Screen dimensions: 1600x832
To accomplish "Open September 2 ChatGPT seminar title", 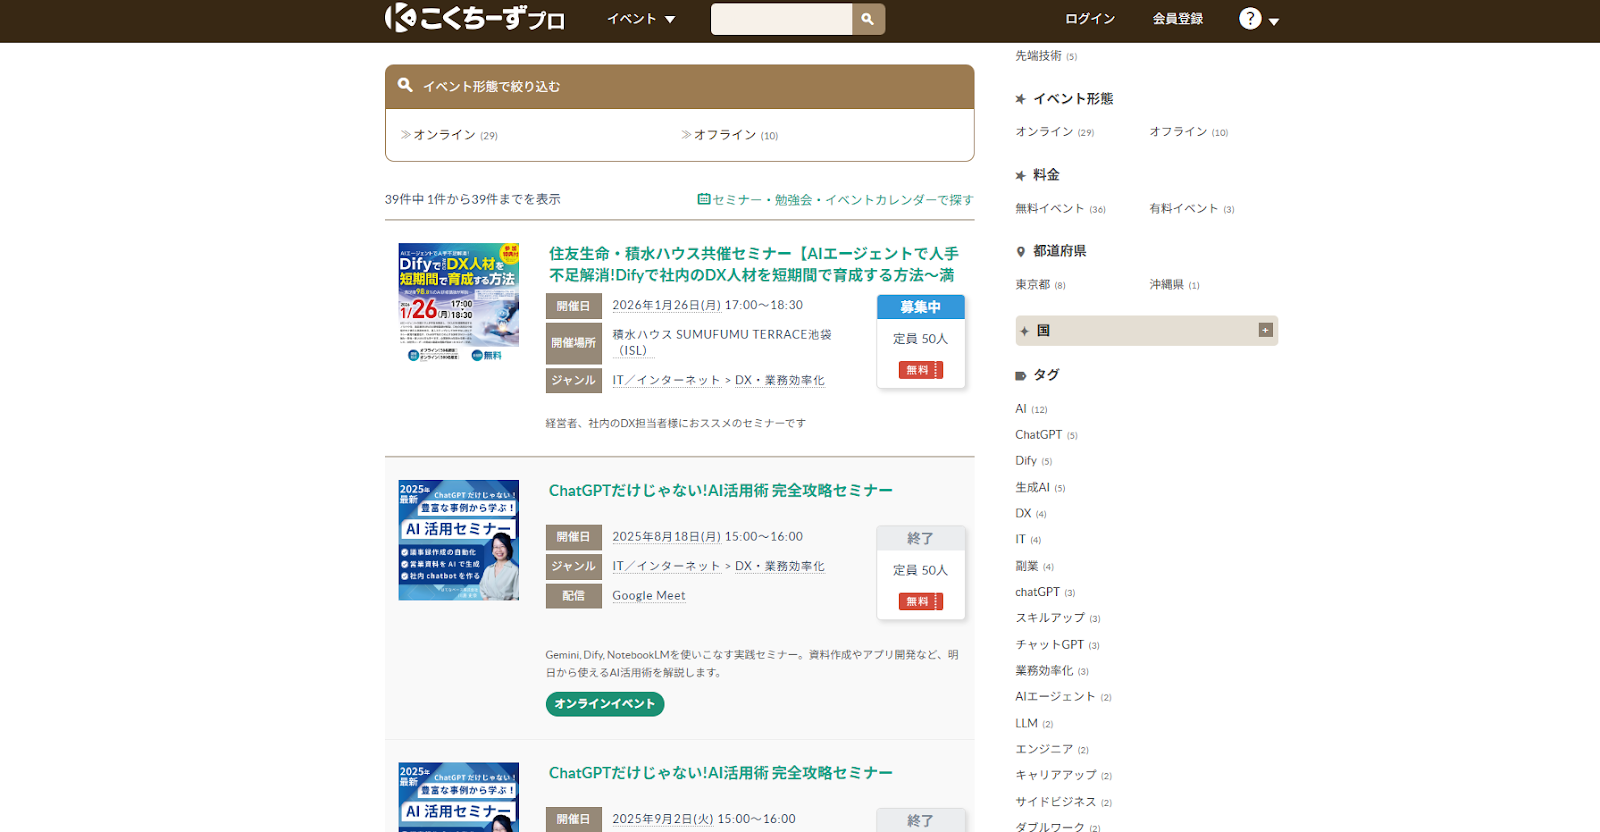I will [x=721, y=773].
